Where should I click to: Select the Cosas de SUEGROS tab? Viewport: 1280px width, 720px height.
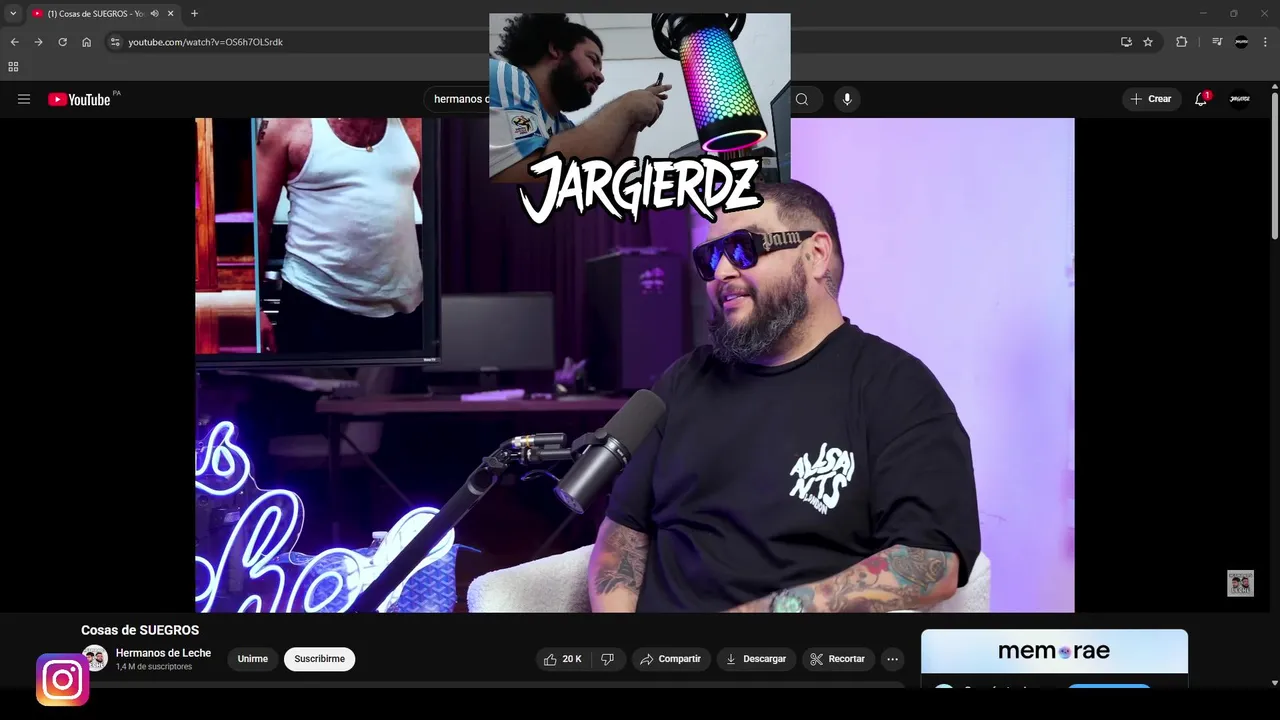pos(96,13)
